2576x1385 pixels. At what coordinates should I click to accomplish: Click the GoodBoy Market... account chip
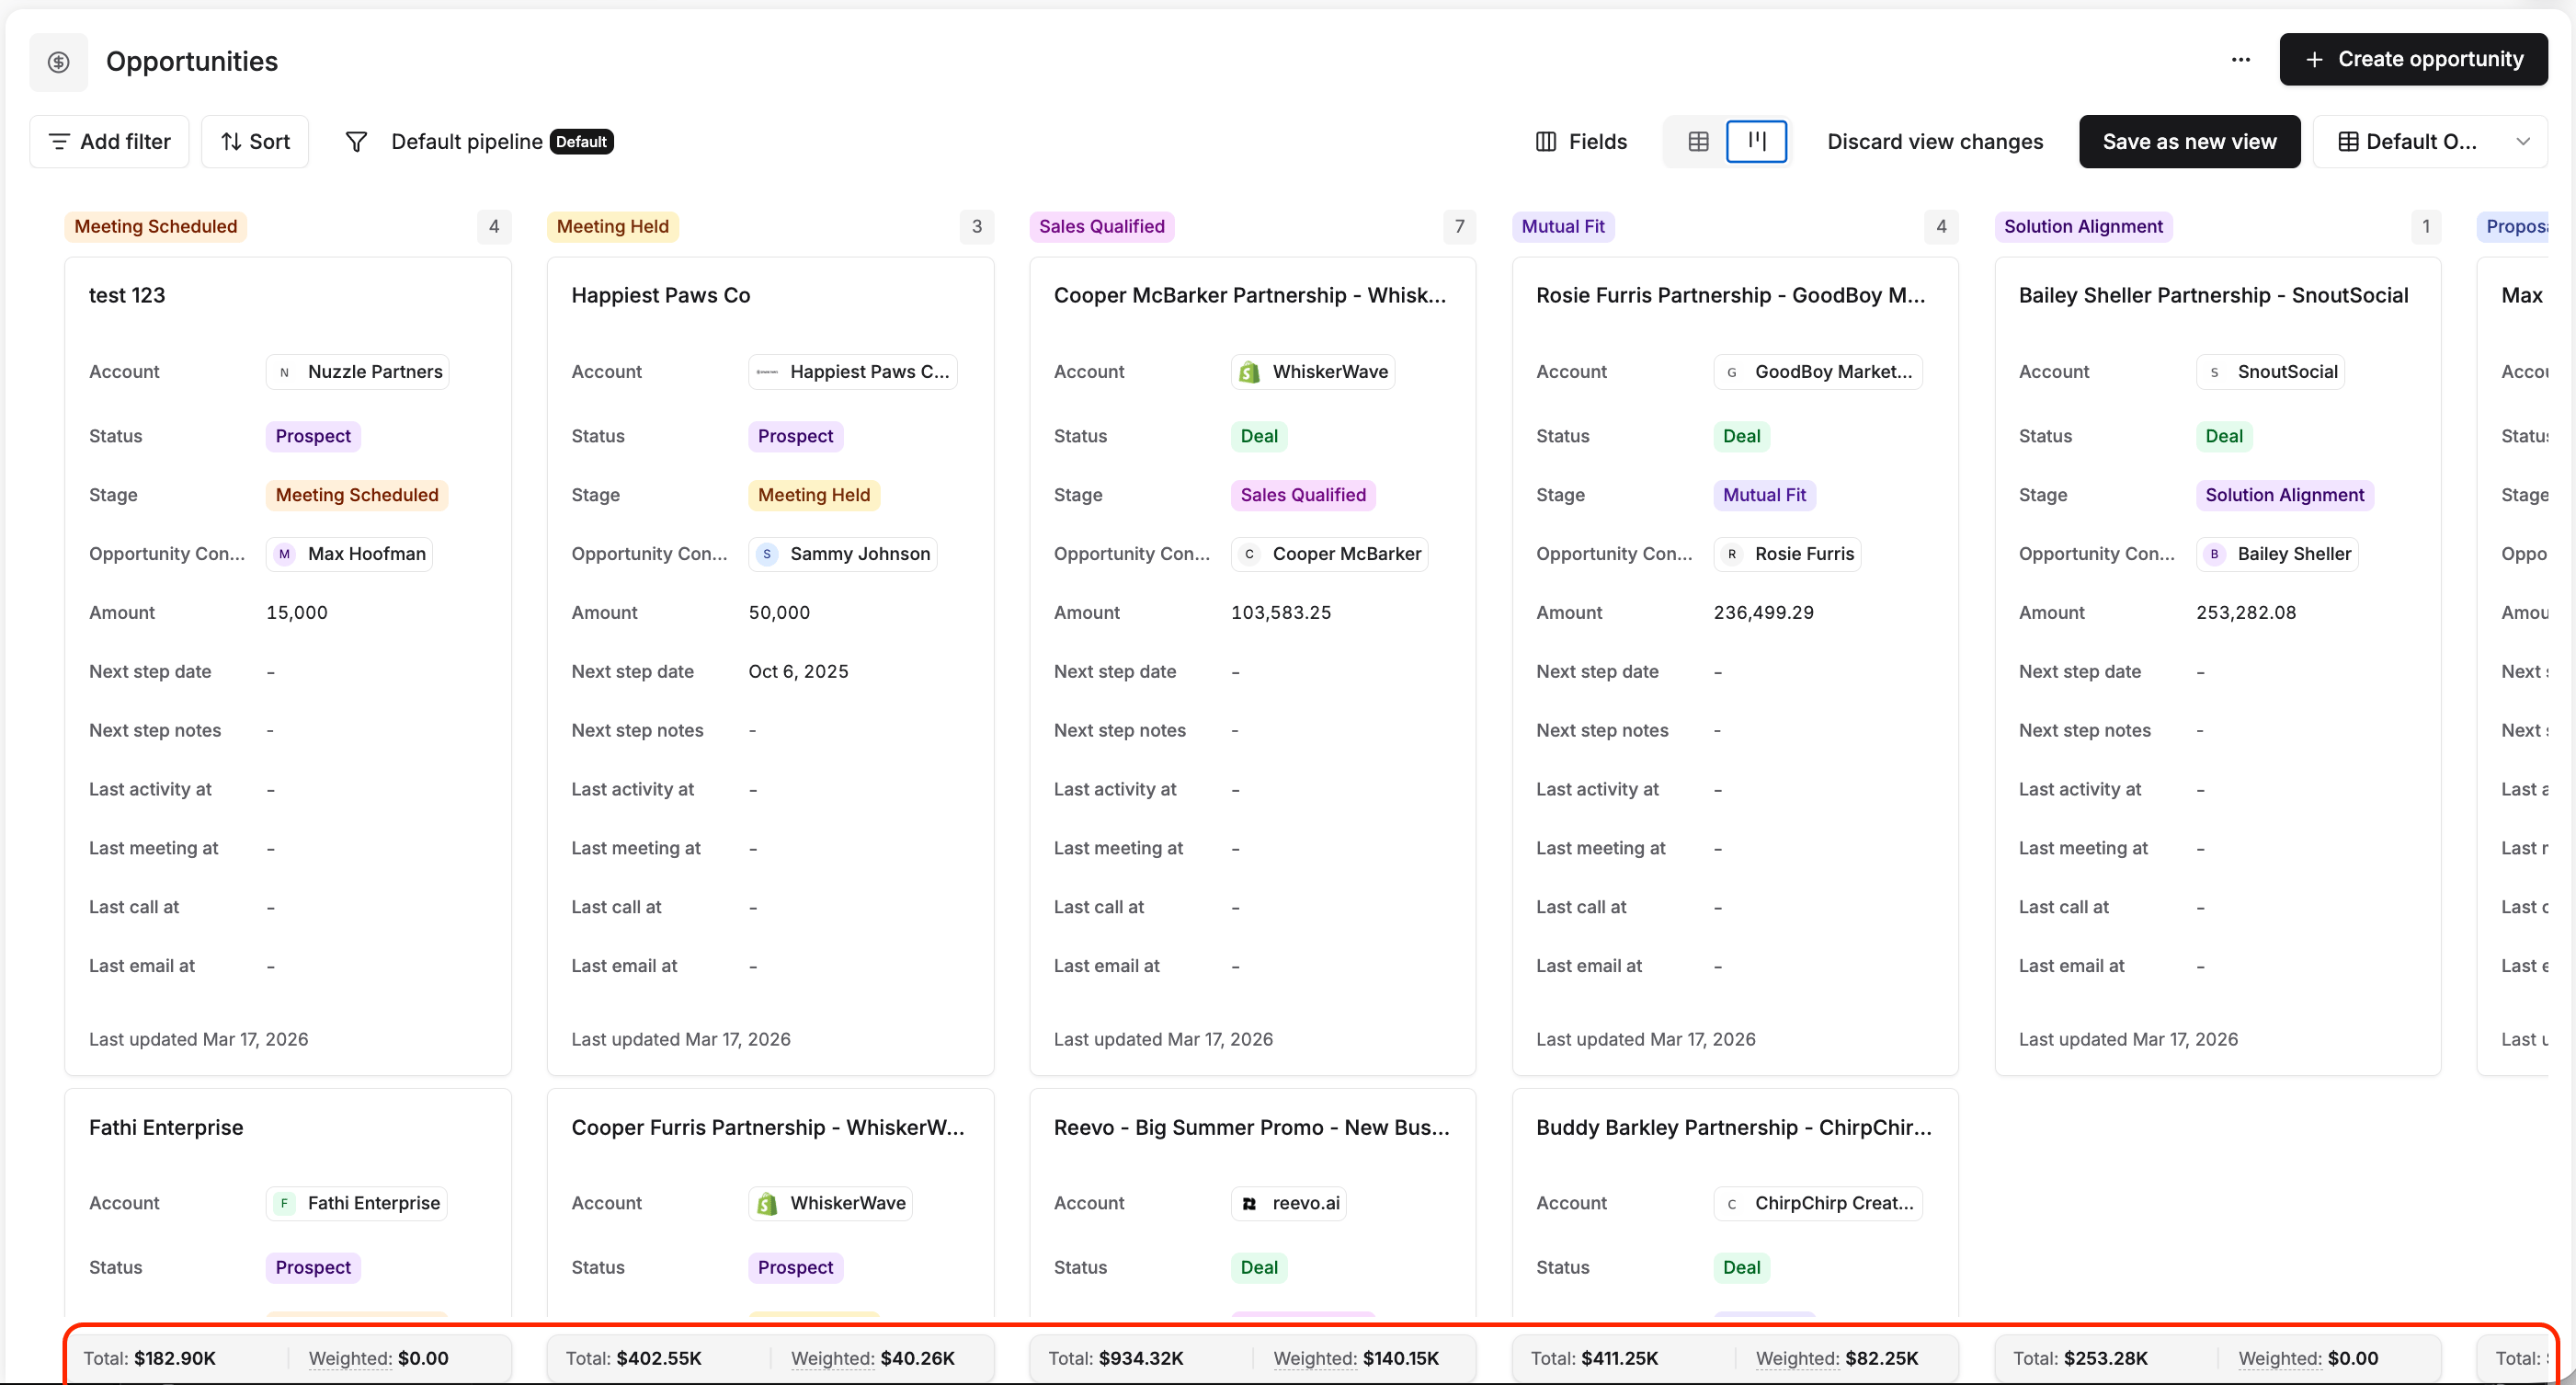click(x=1817, y=371)
